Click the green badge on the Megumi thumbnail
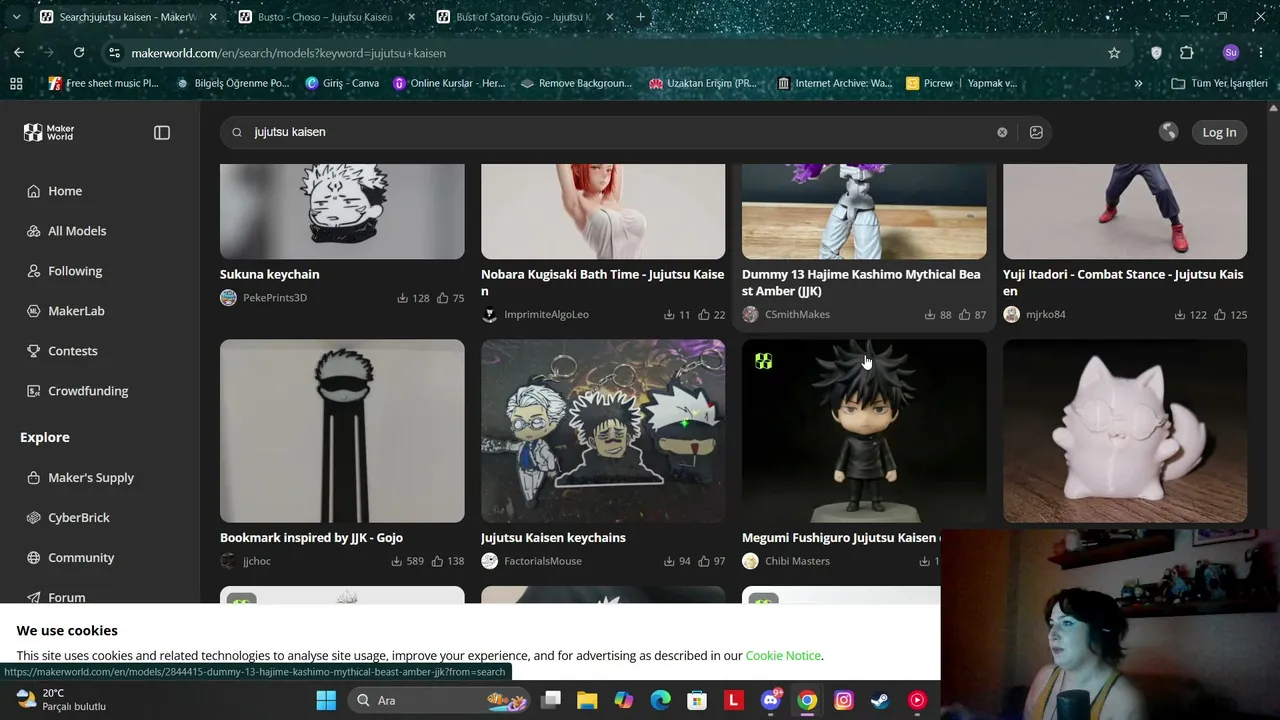The image size is (1280, 720). point(764,361)
